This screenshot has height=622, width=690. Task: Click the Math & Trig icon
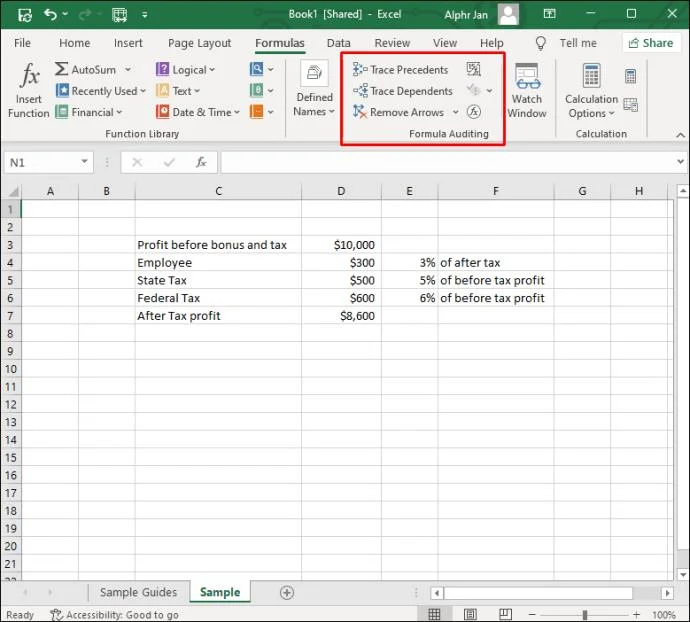[257, 91]
